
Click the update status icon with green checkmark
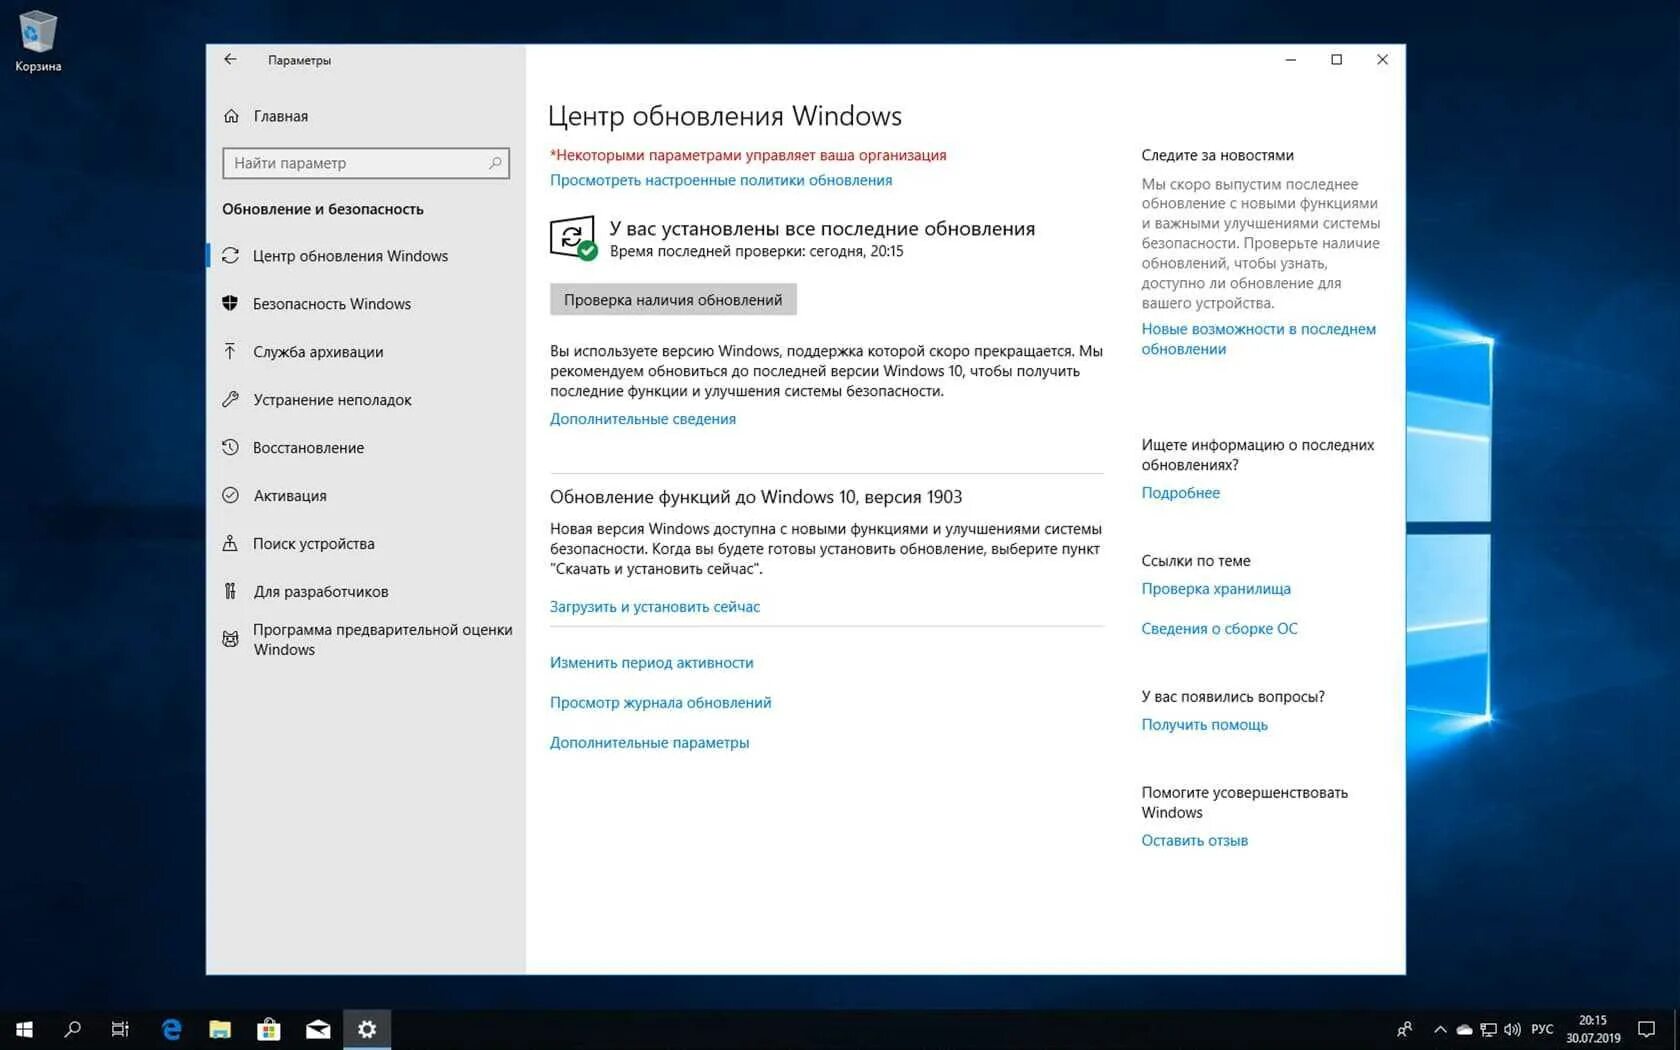573,238
